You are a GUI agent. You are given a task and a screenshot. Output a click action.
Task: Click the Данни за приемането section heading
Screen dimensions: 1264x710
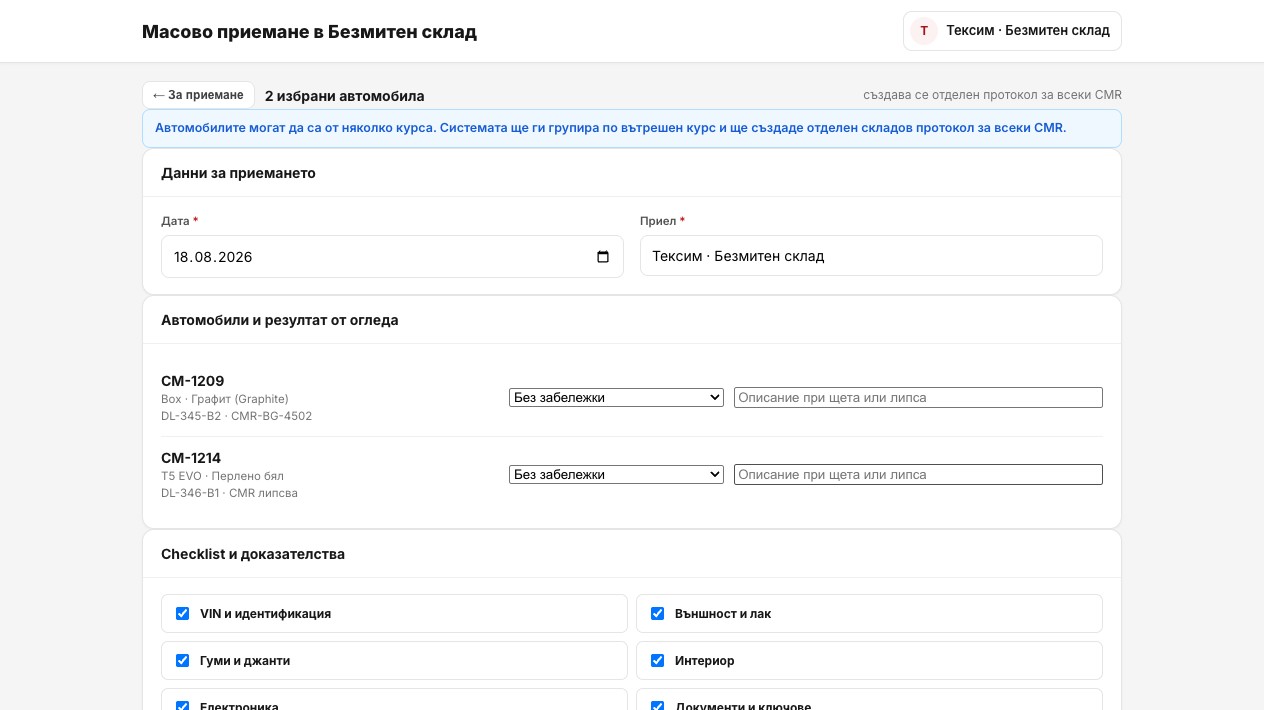point(238,173)
